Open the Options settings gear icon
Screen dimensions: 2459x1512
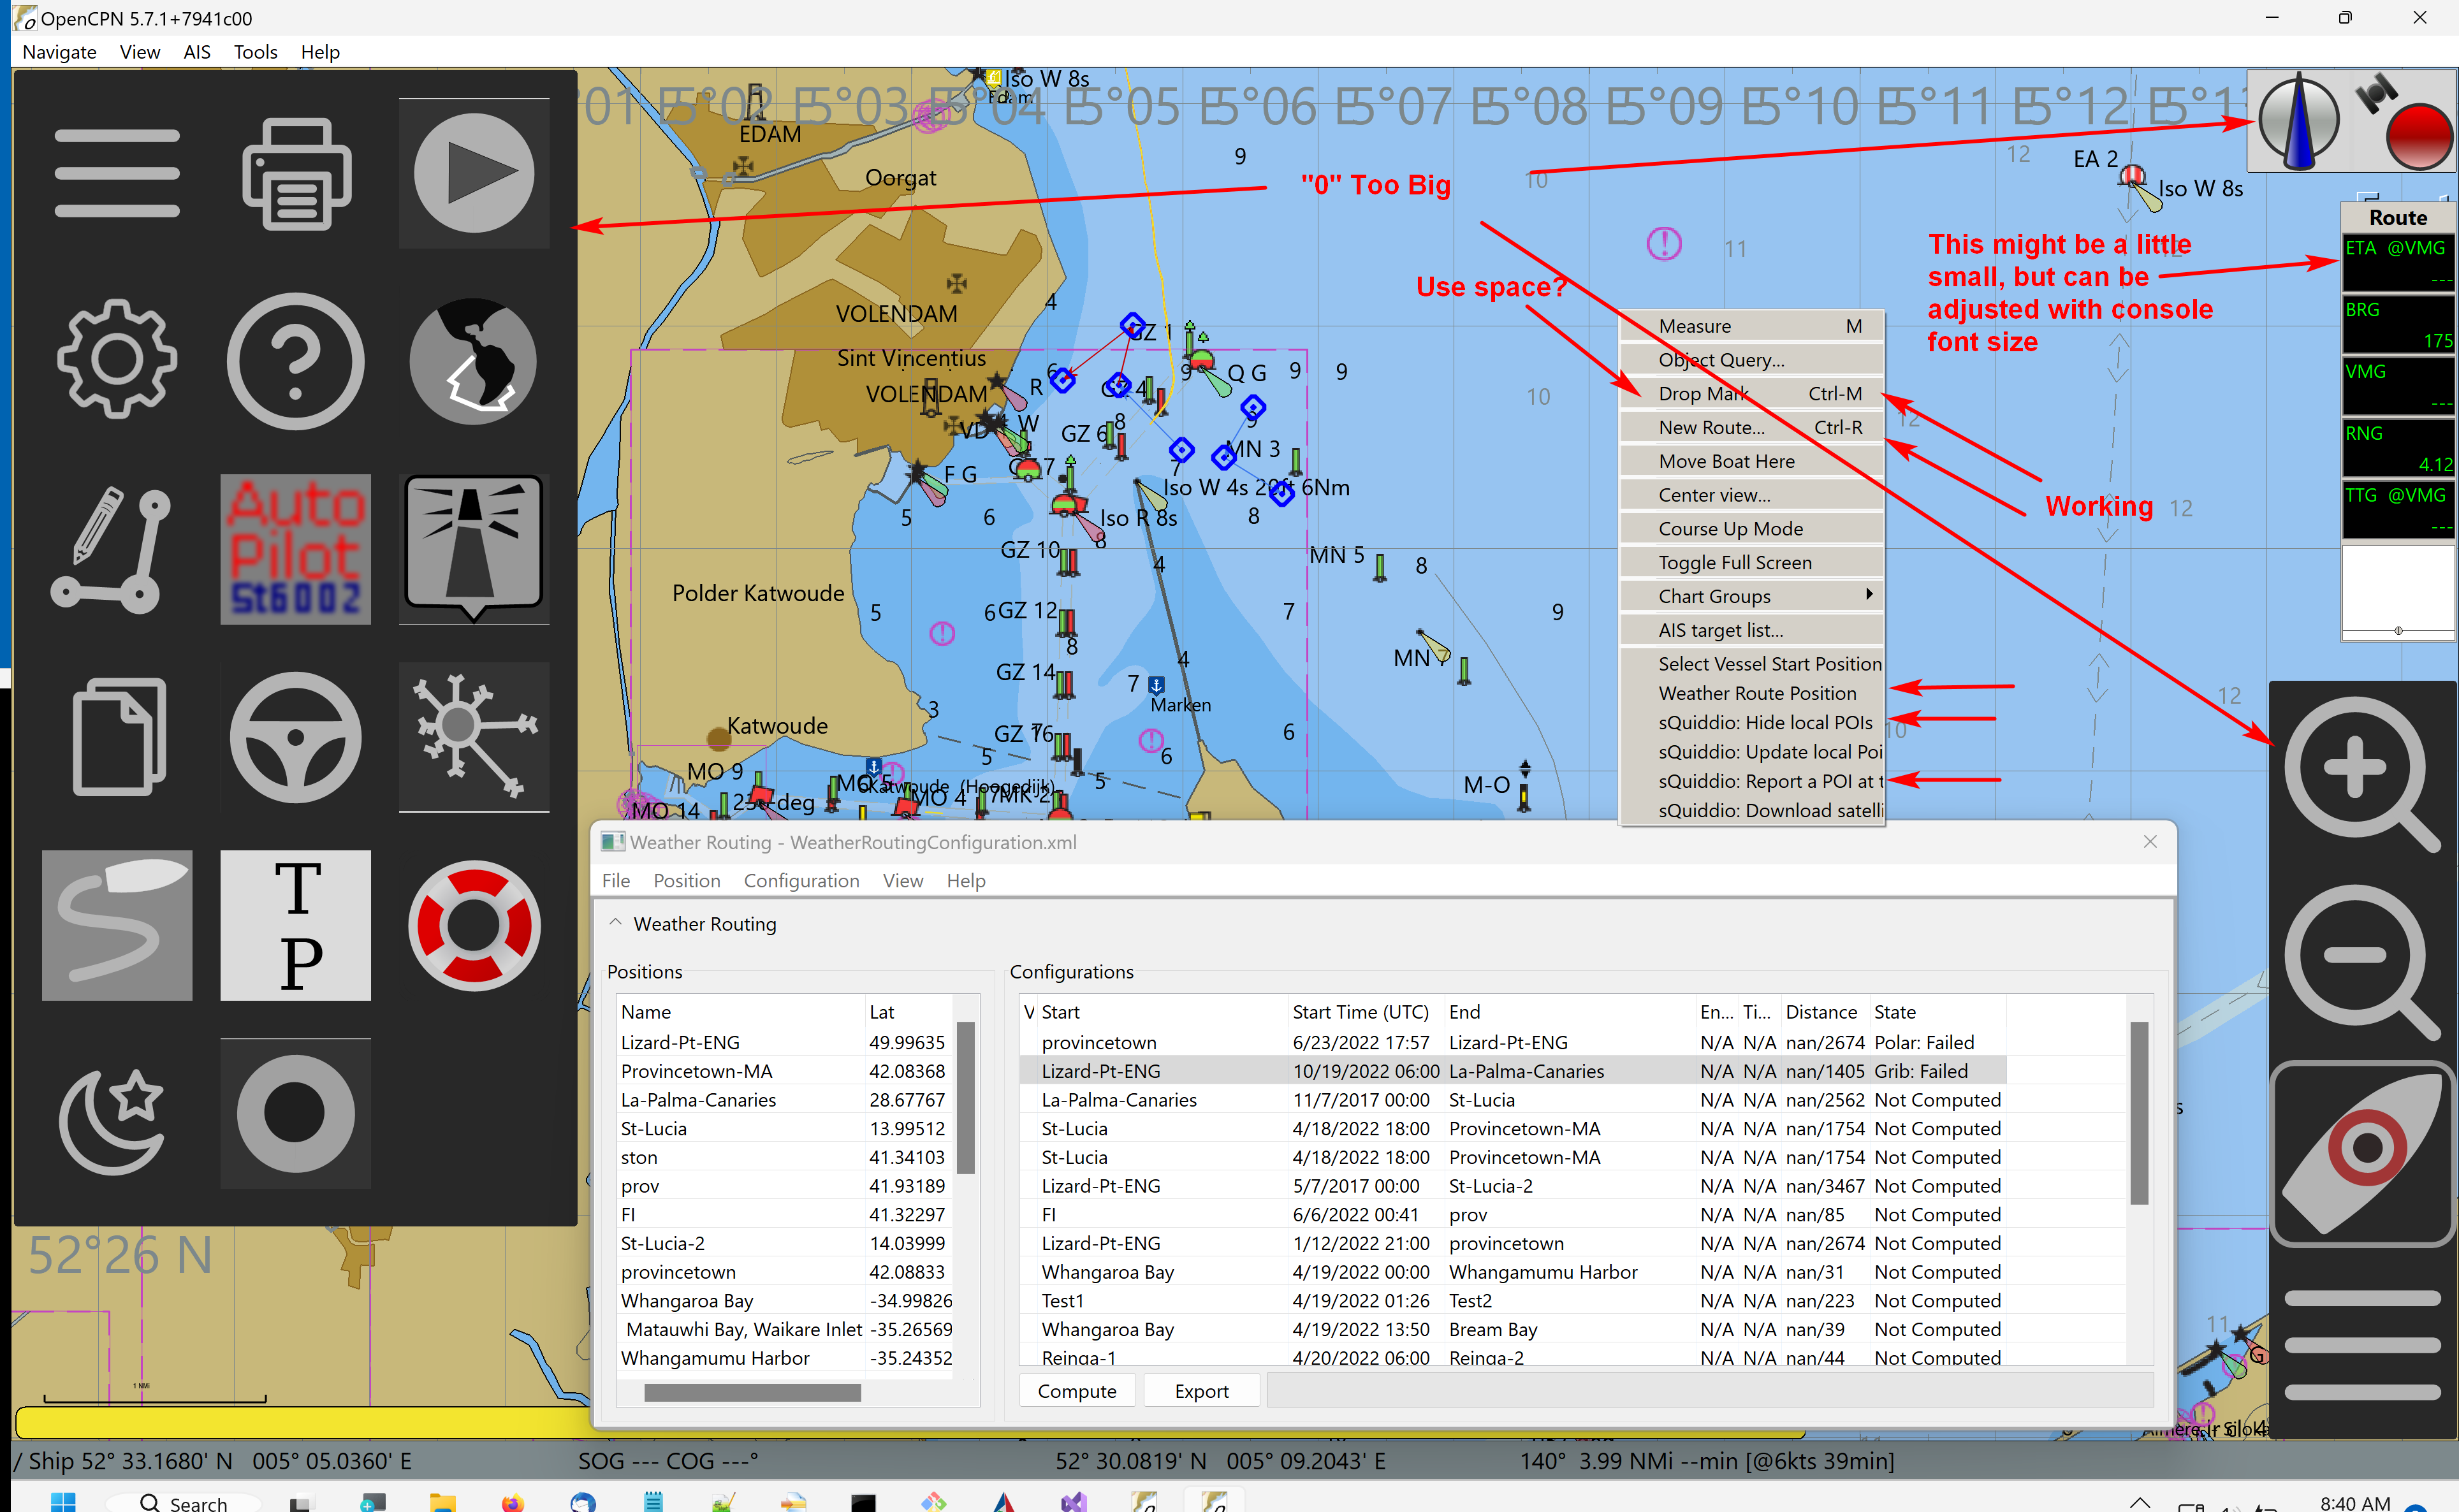pyautogui.click(x=117, y=359)
